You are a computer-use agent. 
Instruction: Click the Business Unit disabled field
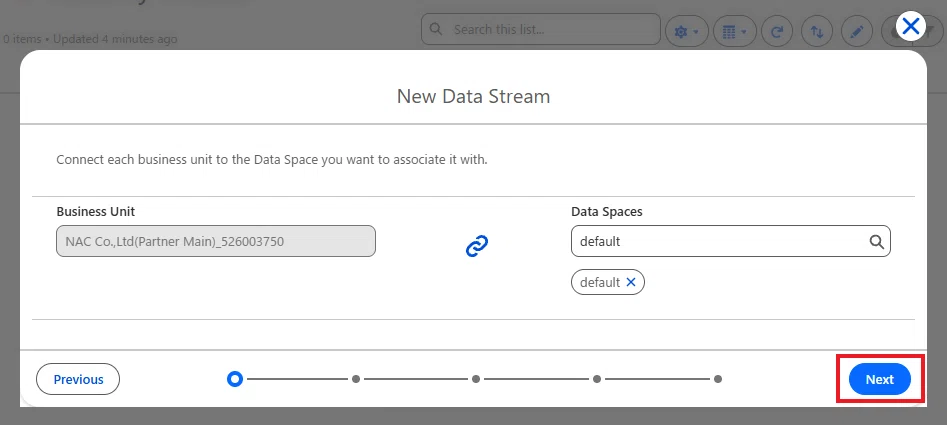point(216,241)
